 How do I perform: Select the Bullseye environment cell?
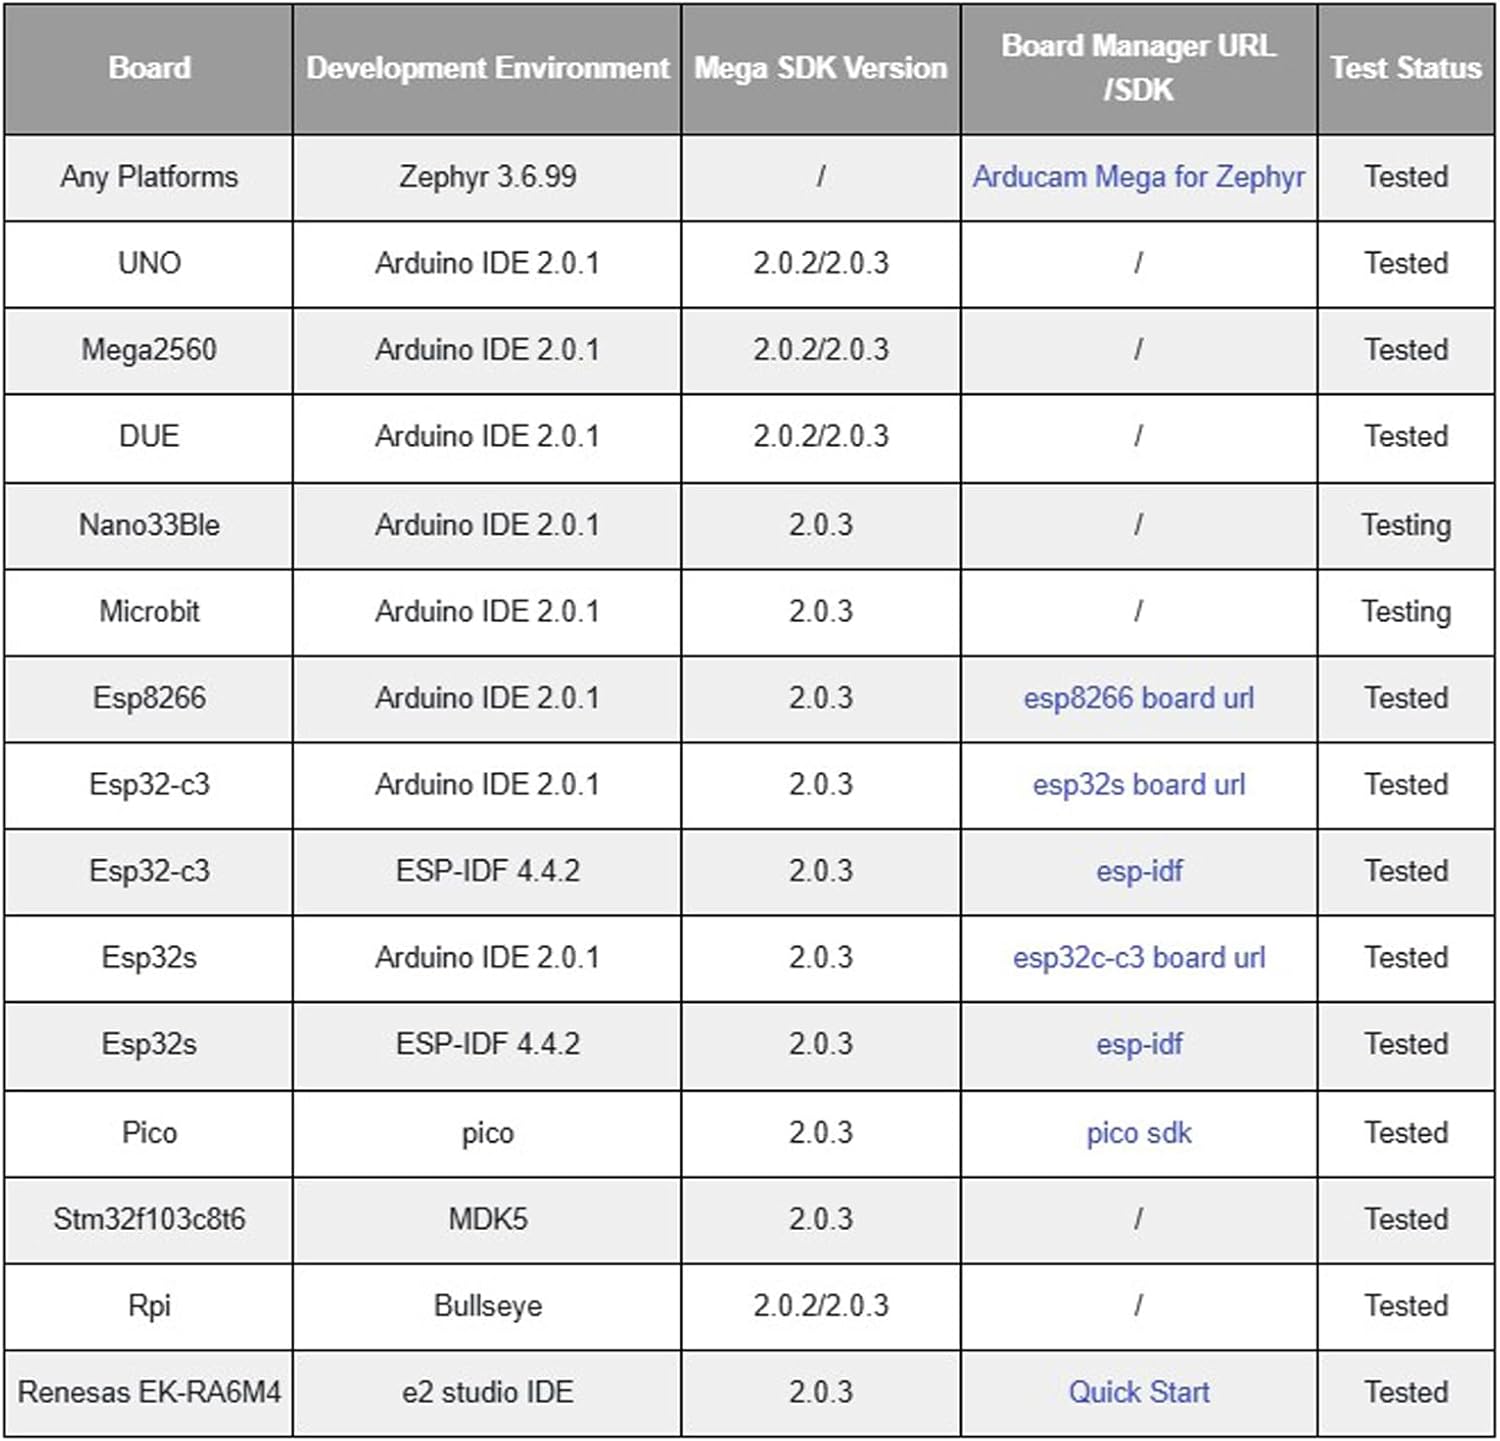(x=487, y=1306)
